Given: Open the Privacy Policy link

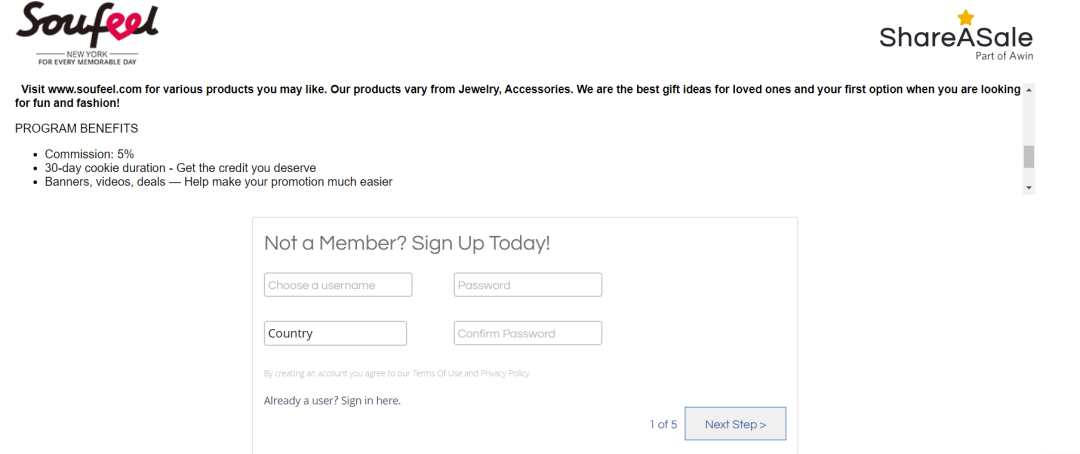Looking at the screenshot, I should [x=505, y=373].
